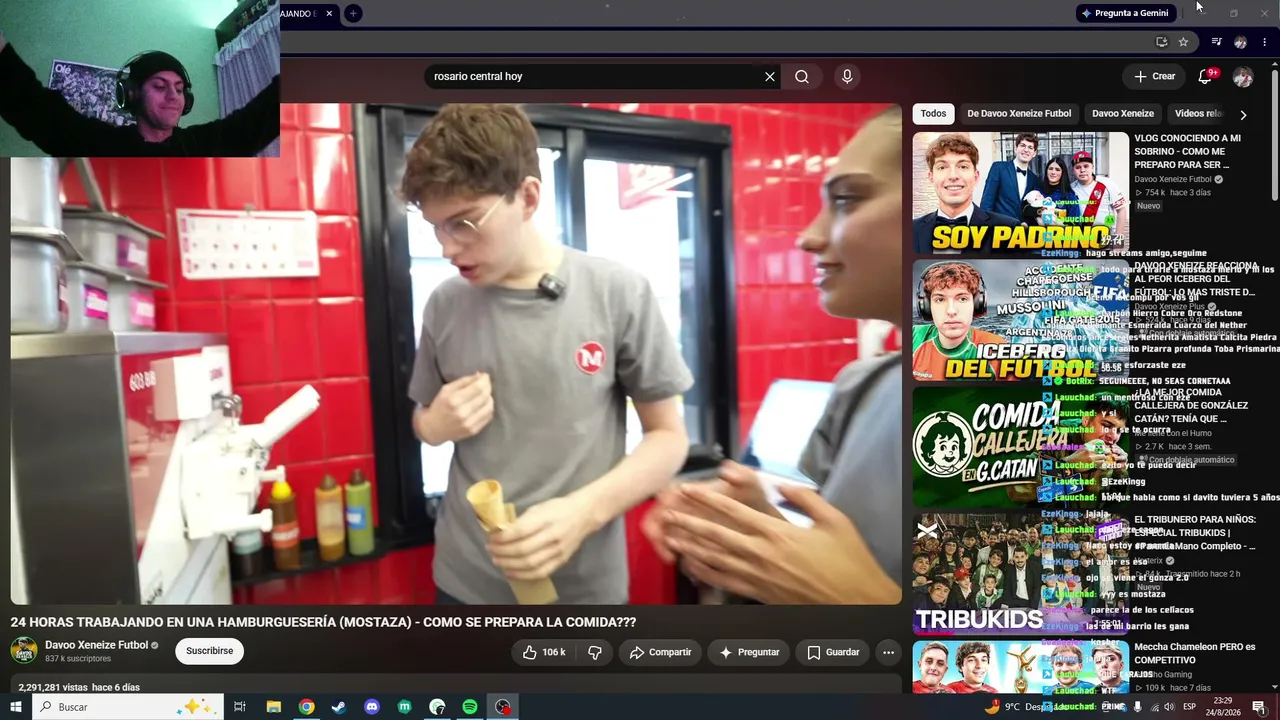
Task: Share the video via Compartir
Action: [x=659, y=652]
